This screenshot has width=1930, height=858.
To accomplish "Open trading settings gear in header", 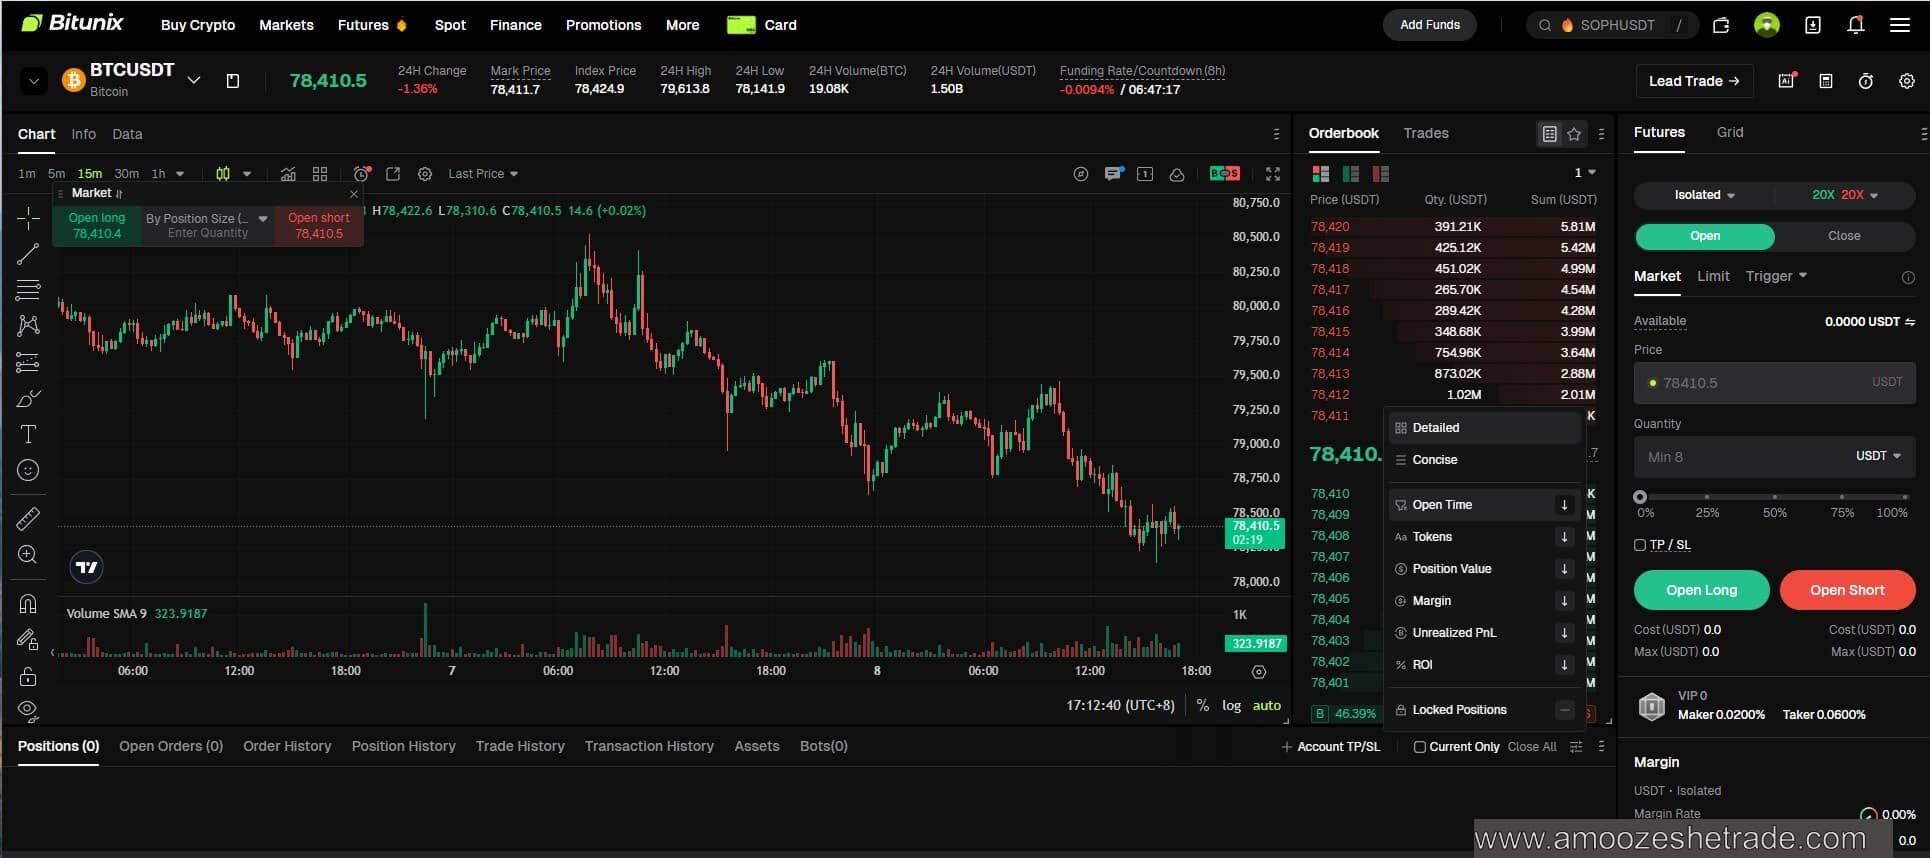I will pos(1907,81).
